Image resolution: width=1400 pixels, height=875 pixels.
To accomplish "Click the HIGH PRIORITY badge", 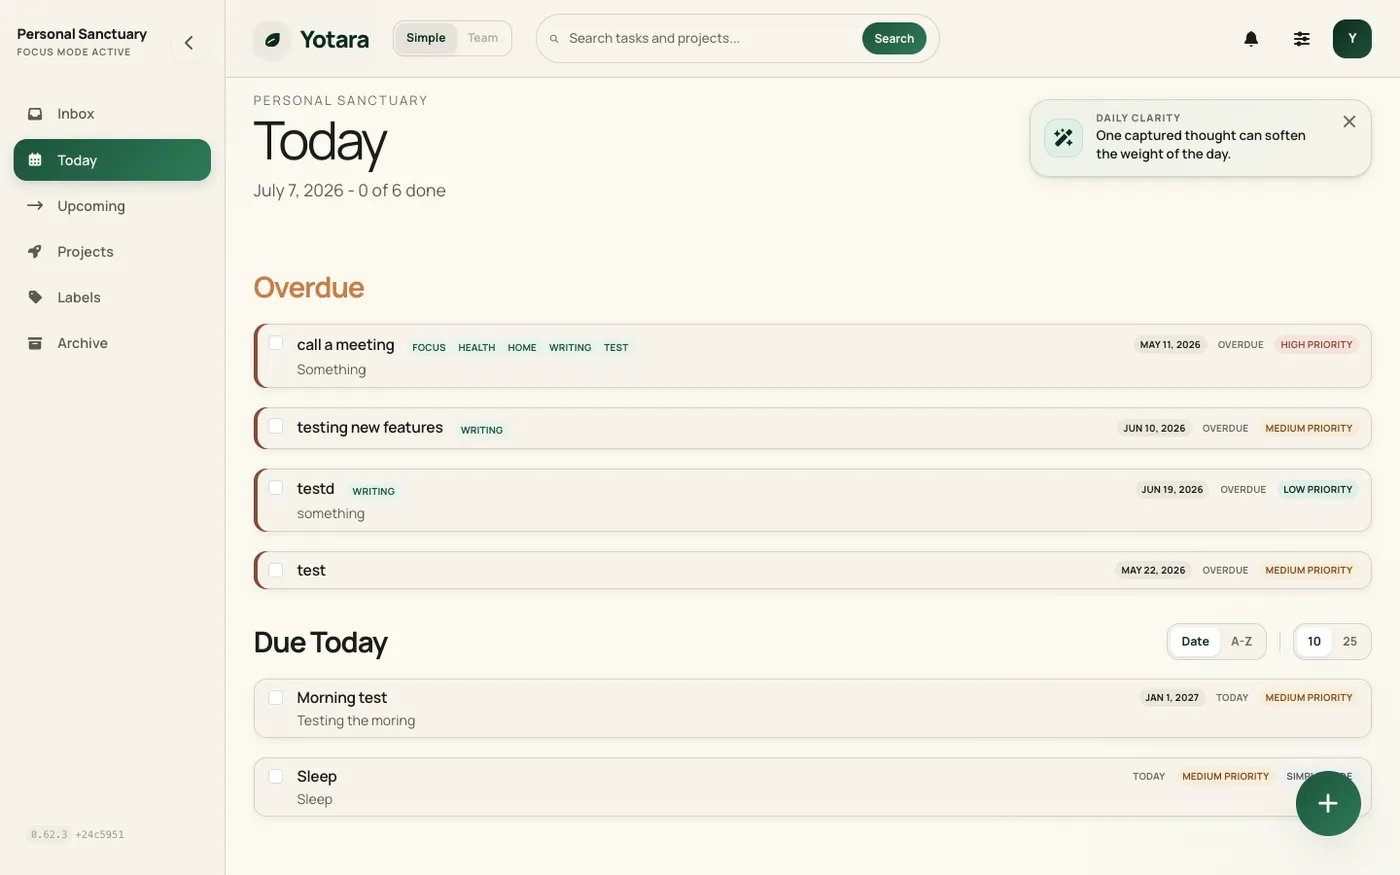I will click(1316, 345).
